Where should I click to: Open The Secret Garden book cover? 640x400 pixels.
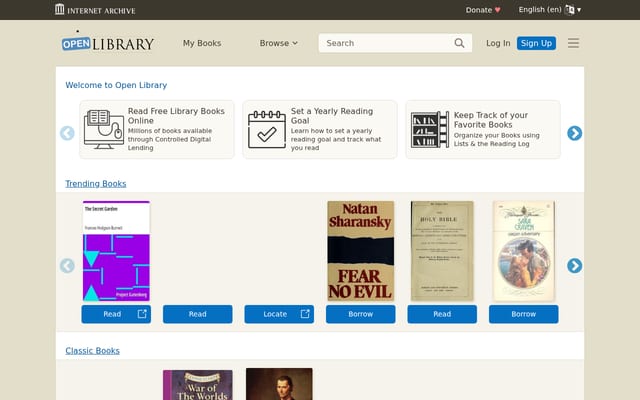point(116,251)
